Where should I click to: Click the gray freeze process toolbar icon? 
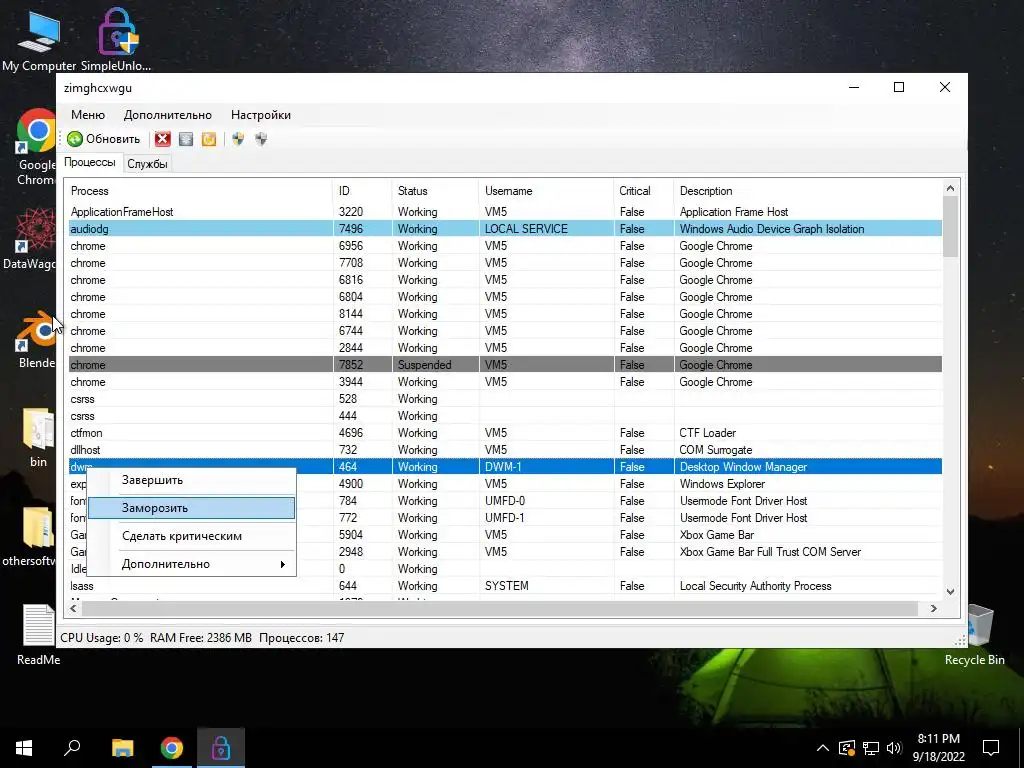[186, 139]
